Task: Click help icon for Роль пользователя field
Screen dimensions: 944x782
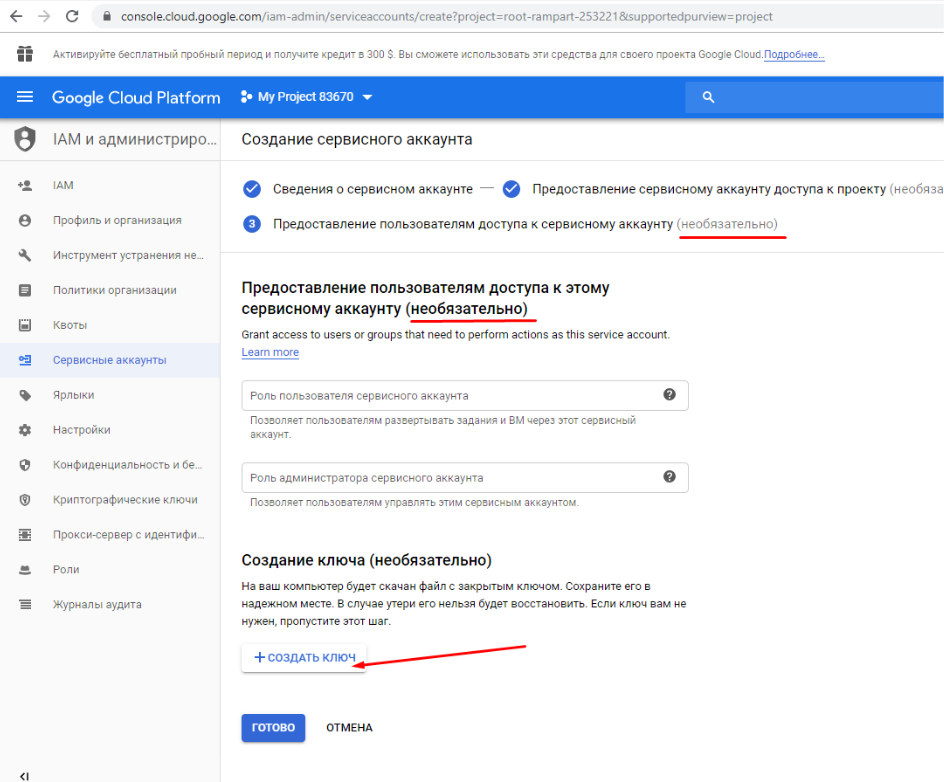Action: click(669, 394)
